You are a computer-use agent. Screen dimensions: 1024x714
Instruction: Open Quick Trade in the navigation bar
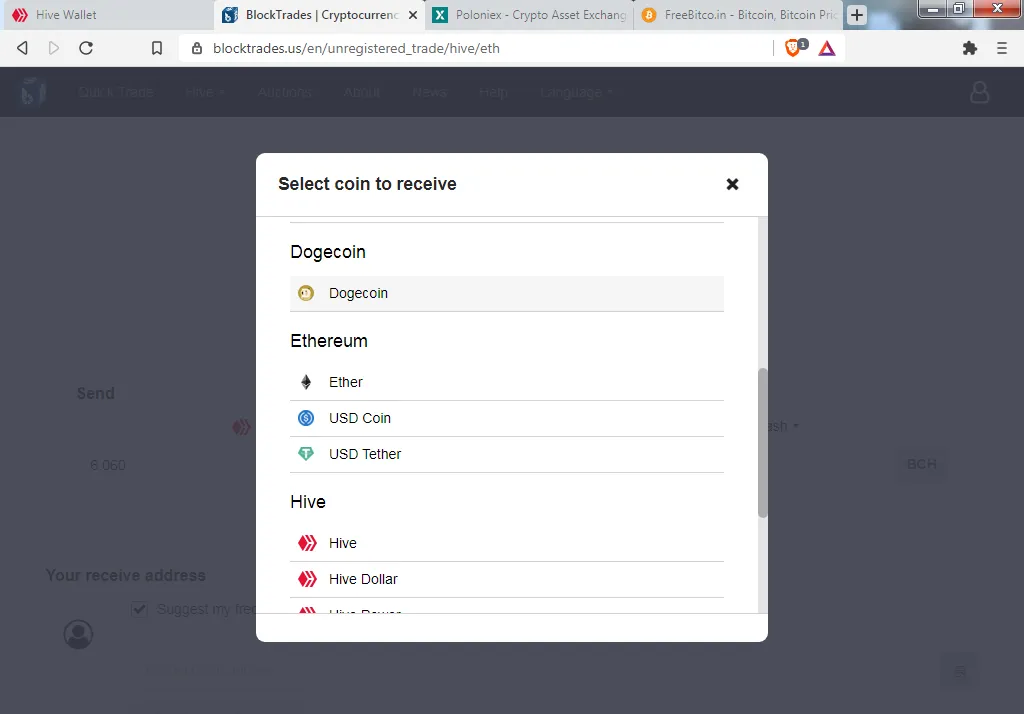tap(116, 92)
